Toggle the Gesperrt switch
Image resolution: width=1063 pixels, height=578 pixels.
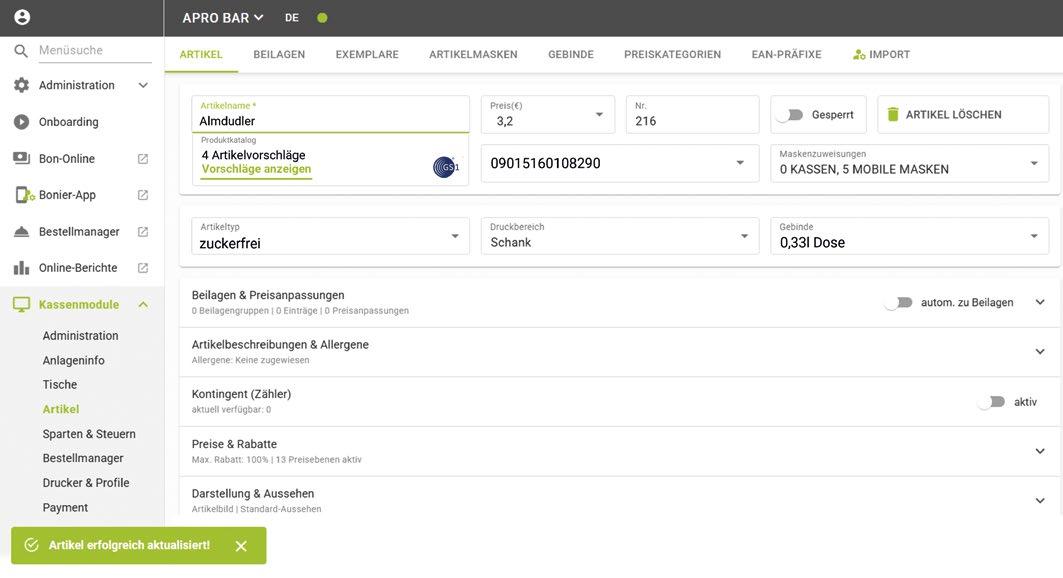(x=790, y=115)
